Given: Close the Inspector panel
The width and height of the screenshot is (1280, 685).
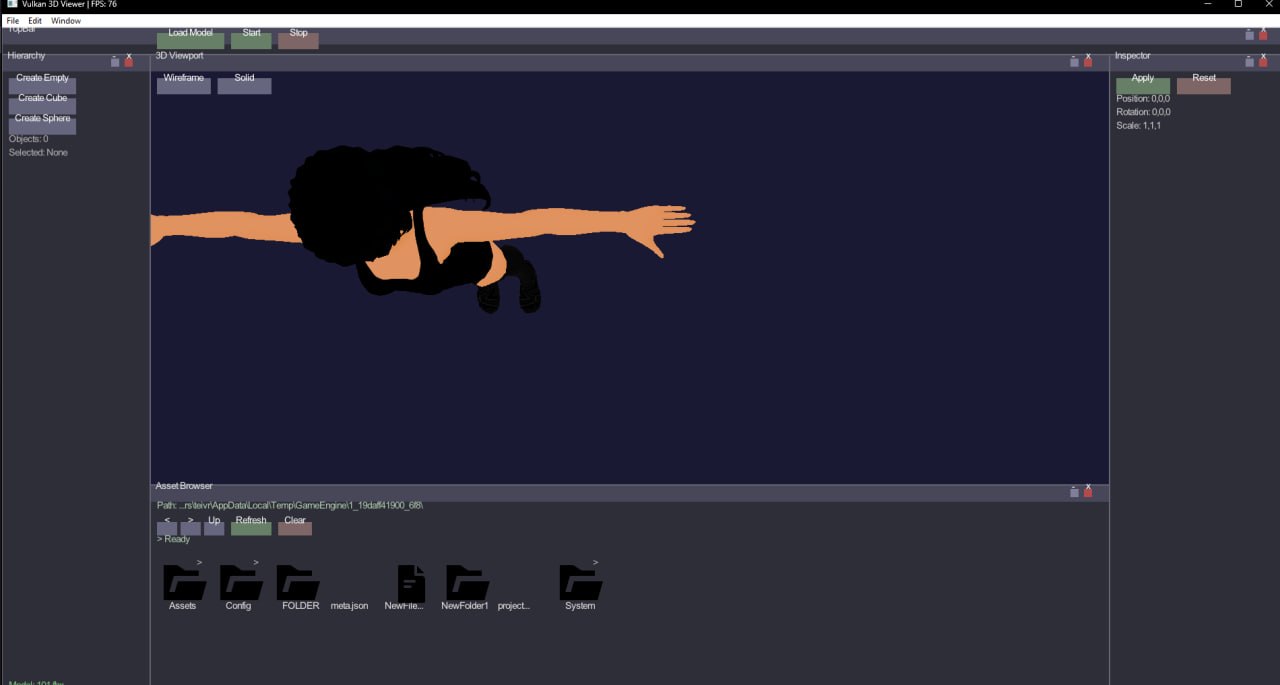Looking at the screenshot, I should (1263, 62).
